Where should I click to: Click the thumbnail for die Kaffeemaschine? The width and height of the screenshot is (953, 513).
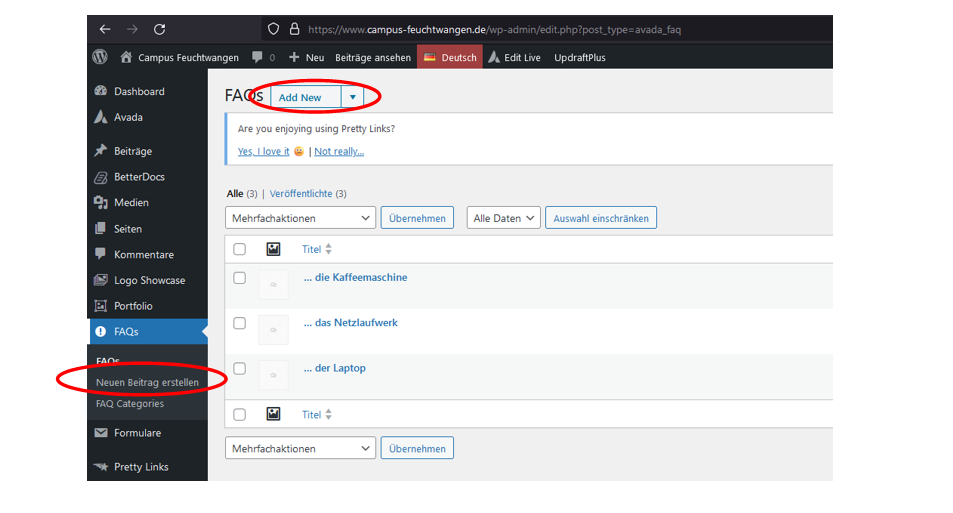tap(274, 284)
